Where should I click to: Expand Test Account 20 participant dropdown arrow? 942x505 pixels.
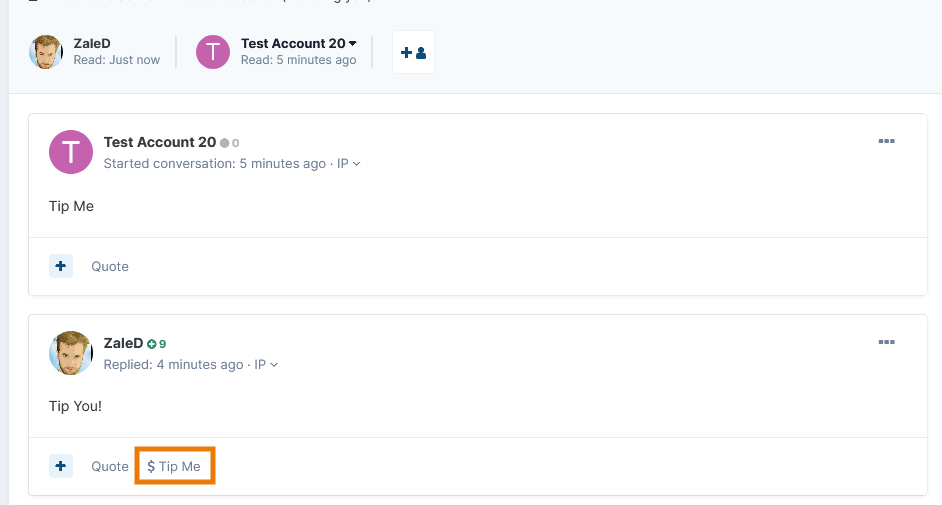click(x=353, y=43)
